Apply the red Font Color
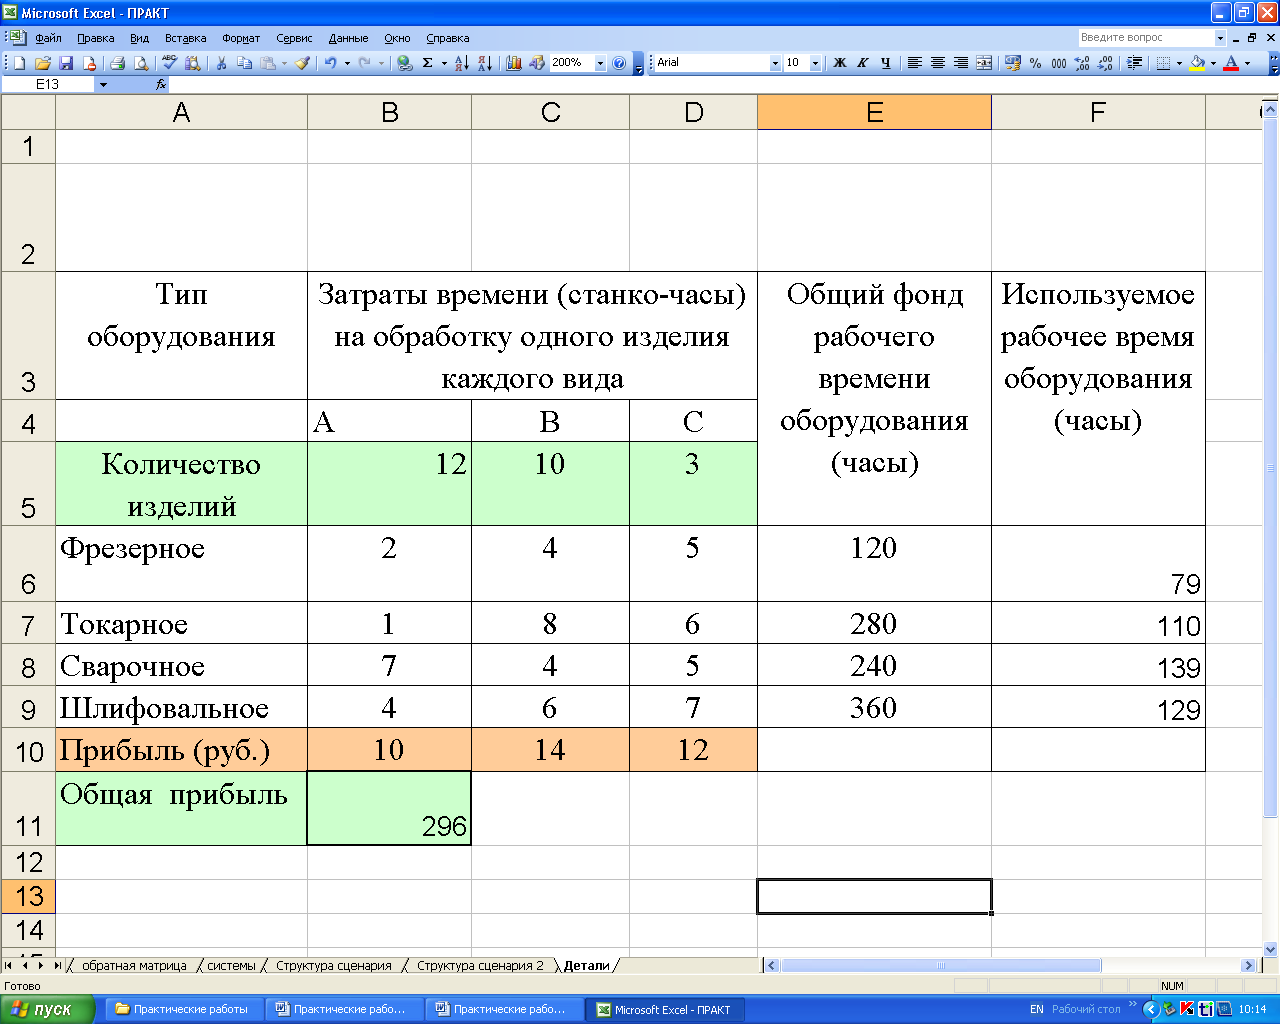This screenshot has height=1024, width=1280. point(1231,63)
